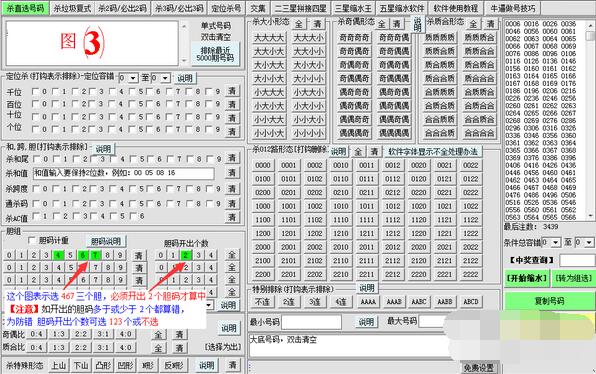Check value 4 in the 杀AC值 row
Viewport: 596px width, 374px height.
[95, 216]
